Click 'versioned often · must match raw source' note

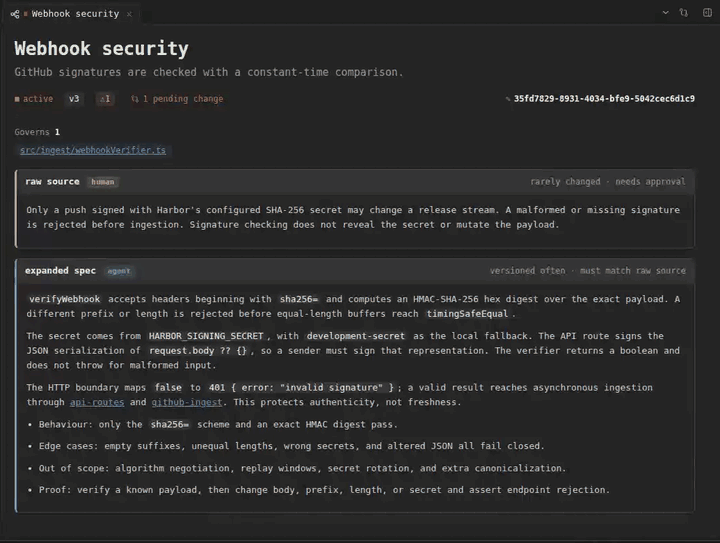pos(587,271)
